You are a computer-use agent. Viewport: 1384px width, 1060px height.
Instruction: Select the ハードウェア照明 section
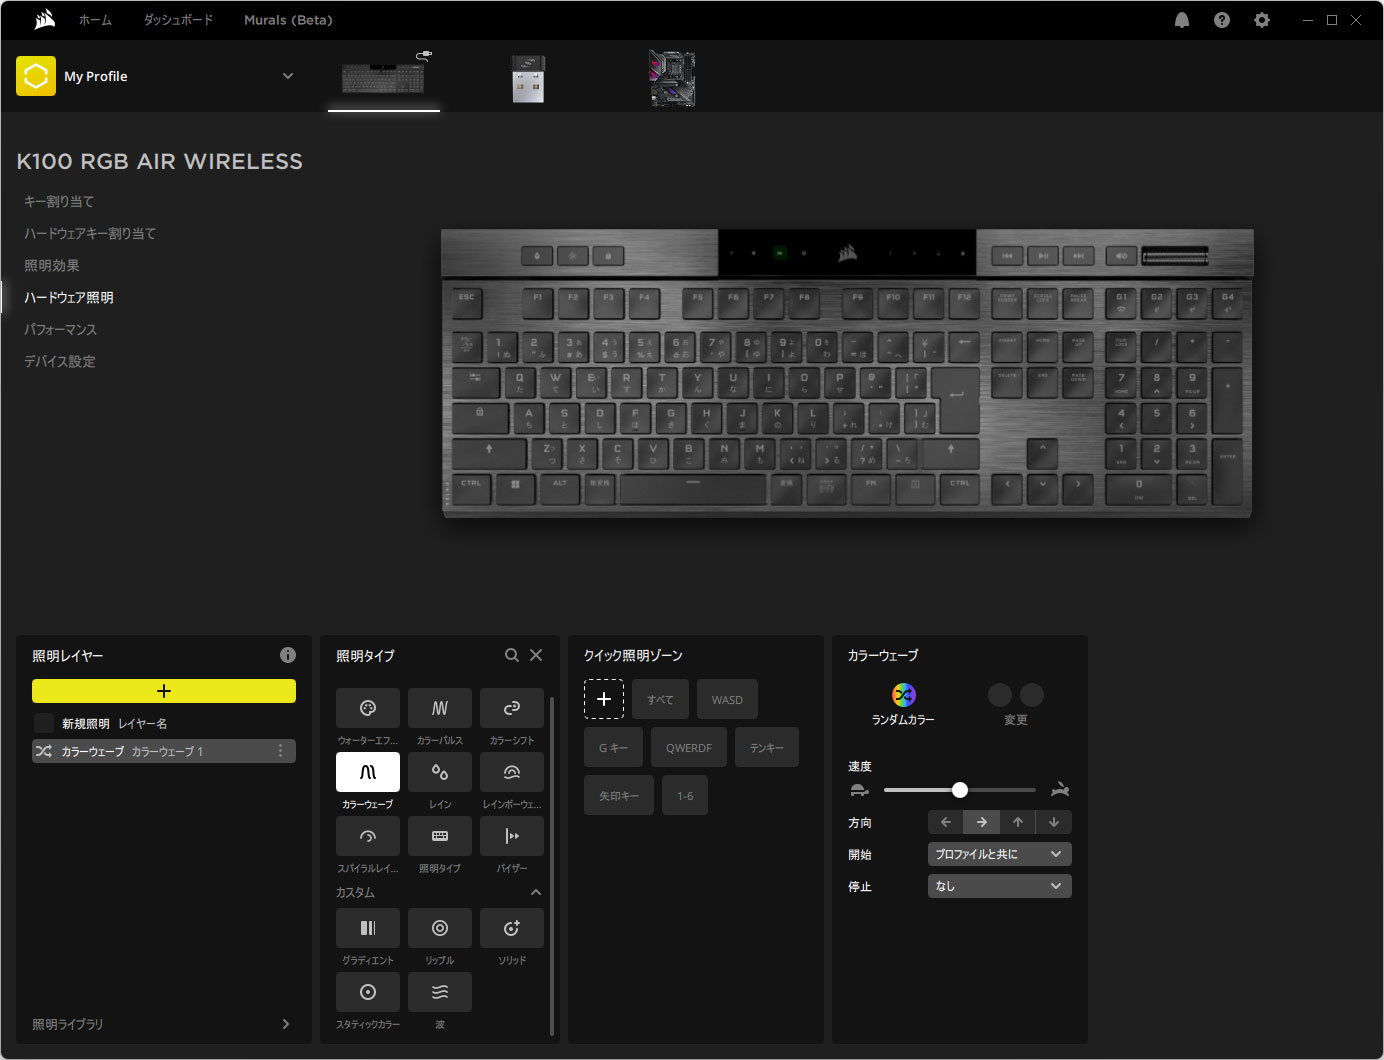(69, 297)
